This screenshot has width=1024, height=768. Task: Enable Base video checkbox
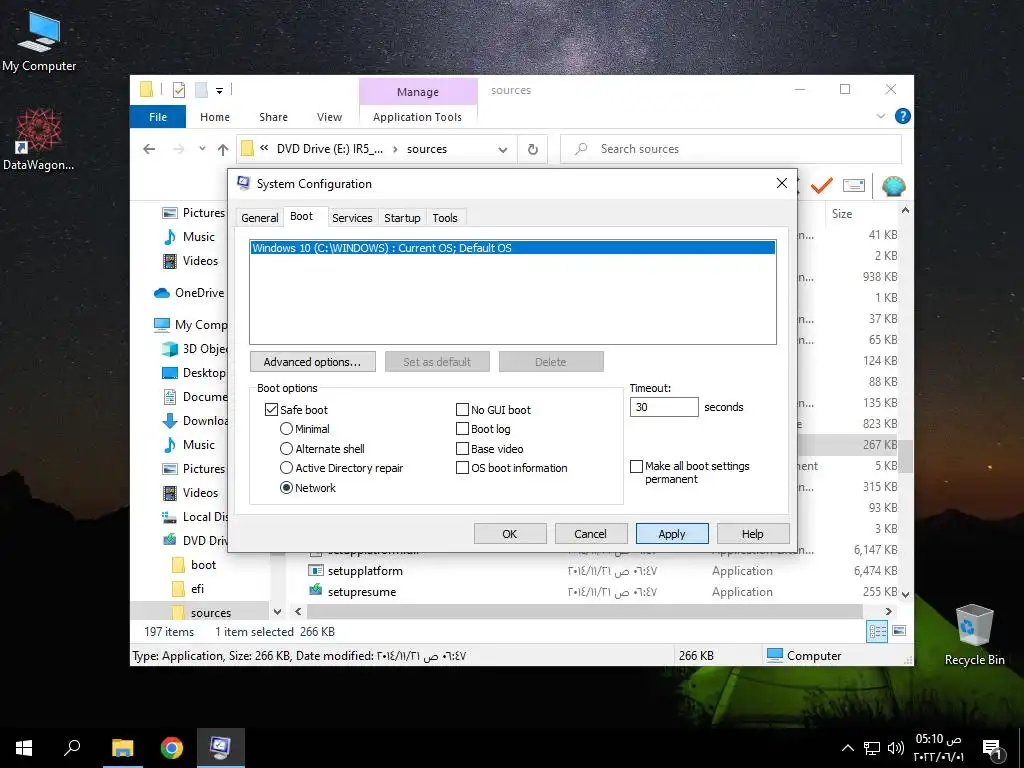pyautogui.click(x=462, y=449)
